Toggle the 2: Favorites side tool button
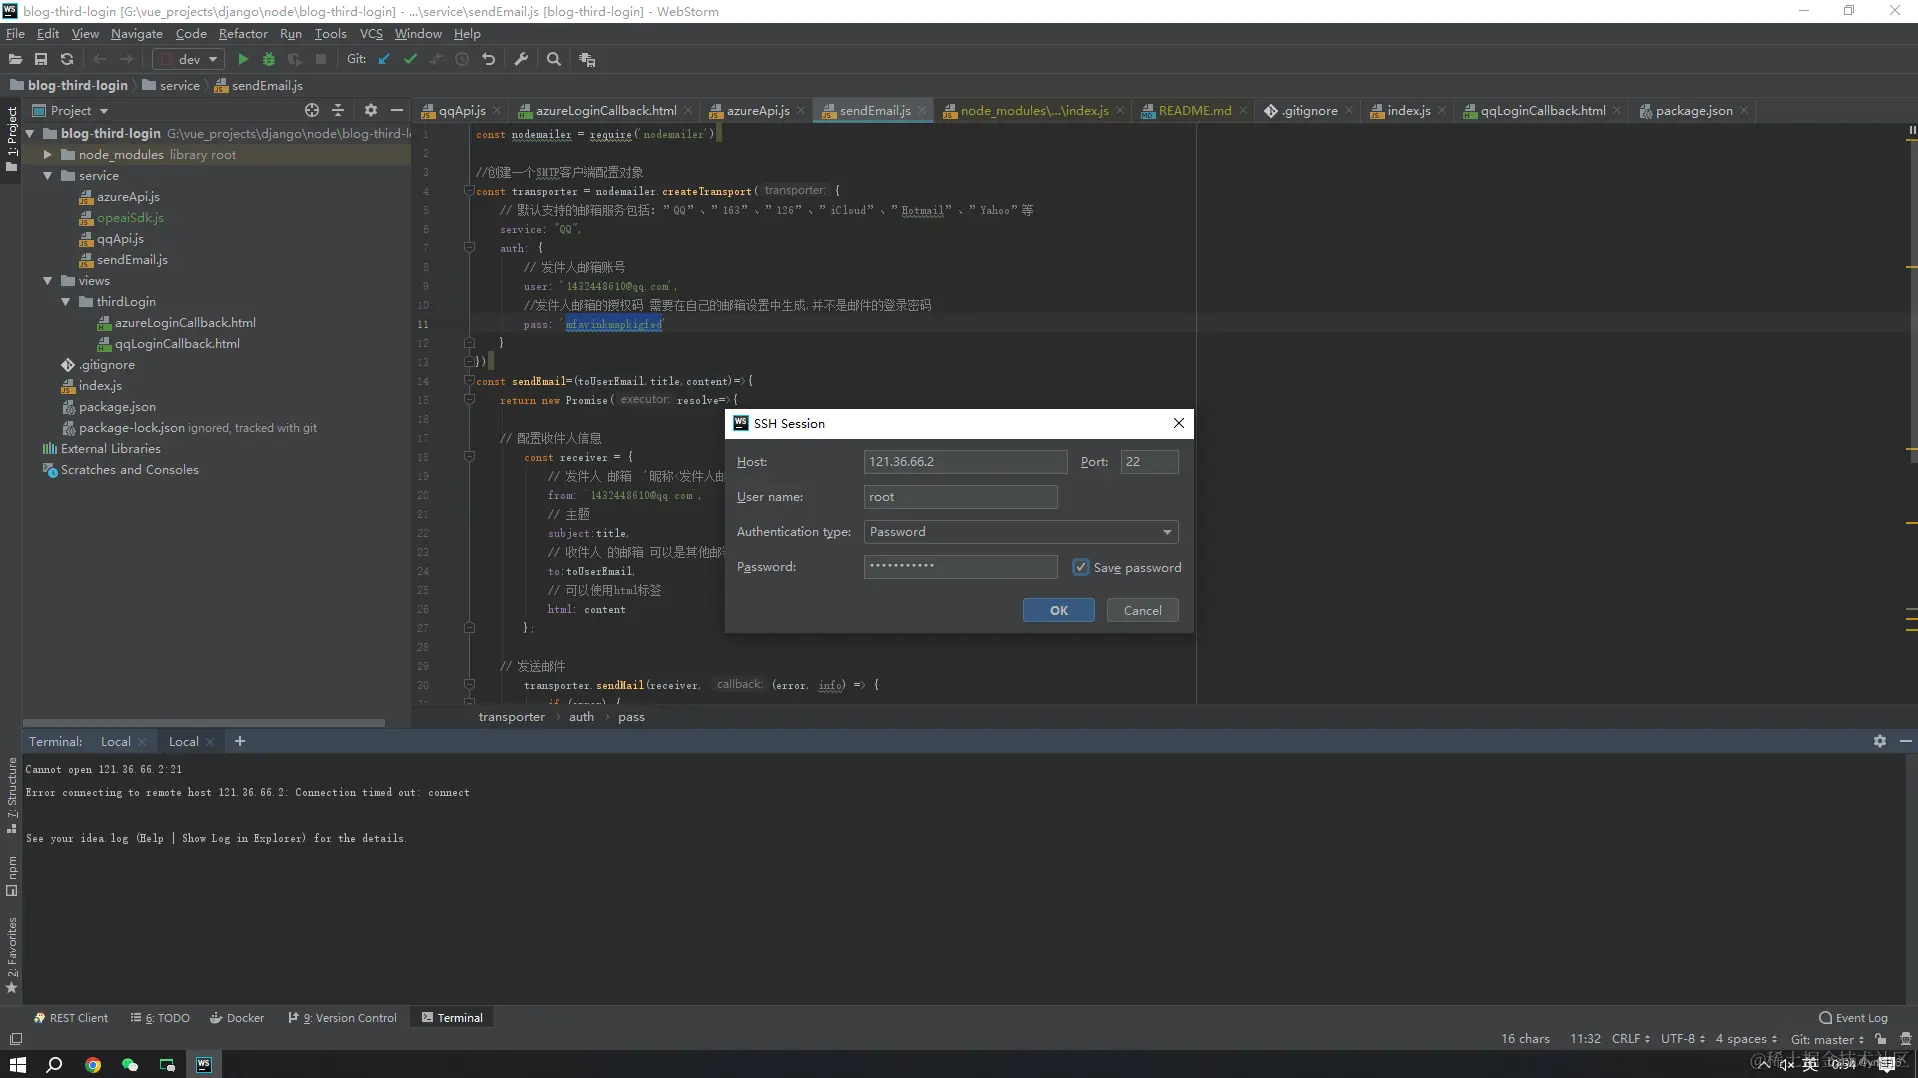 coord(12,954)
